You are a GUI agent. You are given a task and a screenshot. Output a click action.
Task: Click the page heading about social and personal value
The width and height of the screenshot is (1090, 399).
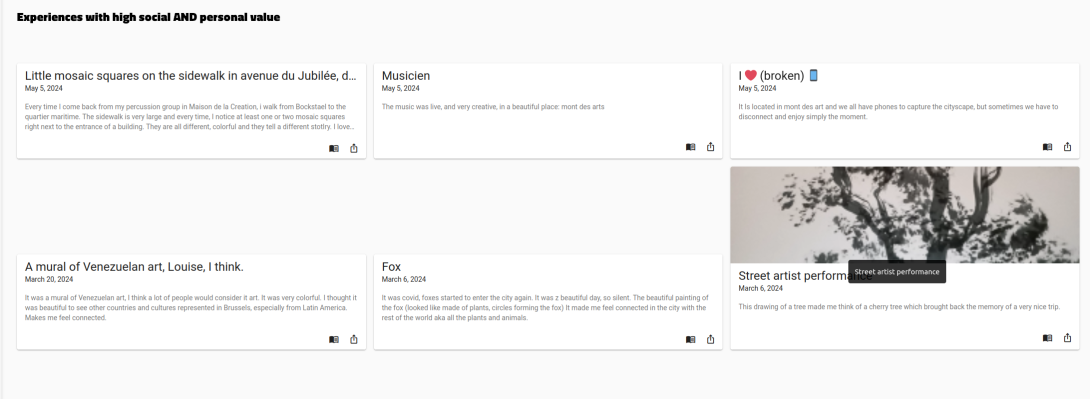[x=148, y=17]
